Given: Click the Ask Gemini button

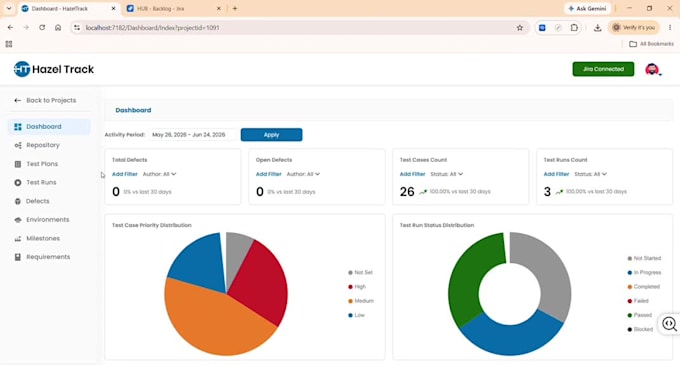Looking at the screenshot, I should click(587, 8).
